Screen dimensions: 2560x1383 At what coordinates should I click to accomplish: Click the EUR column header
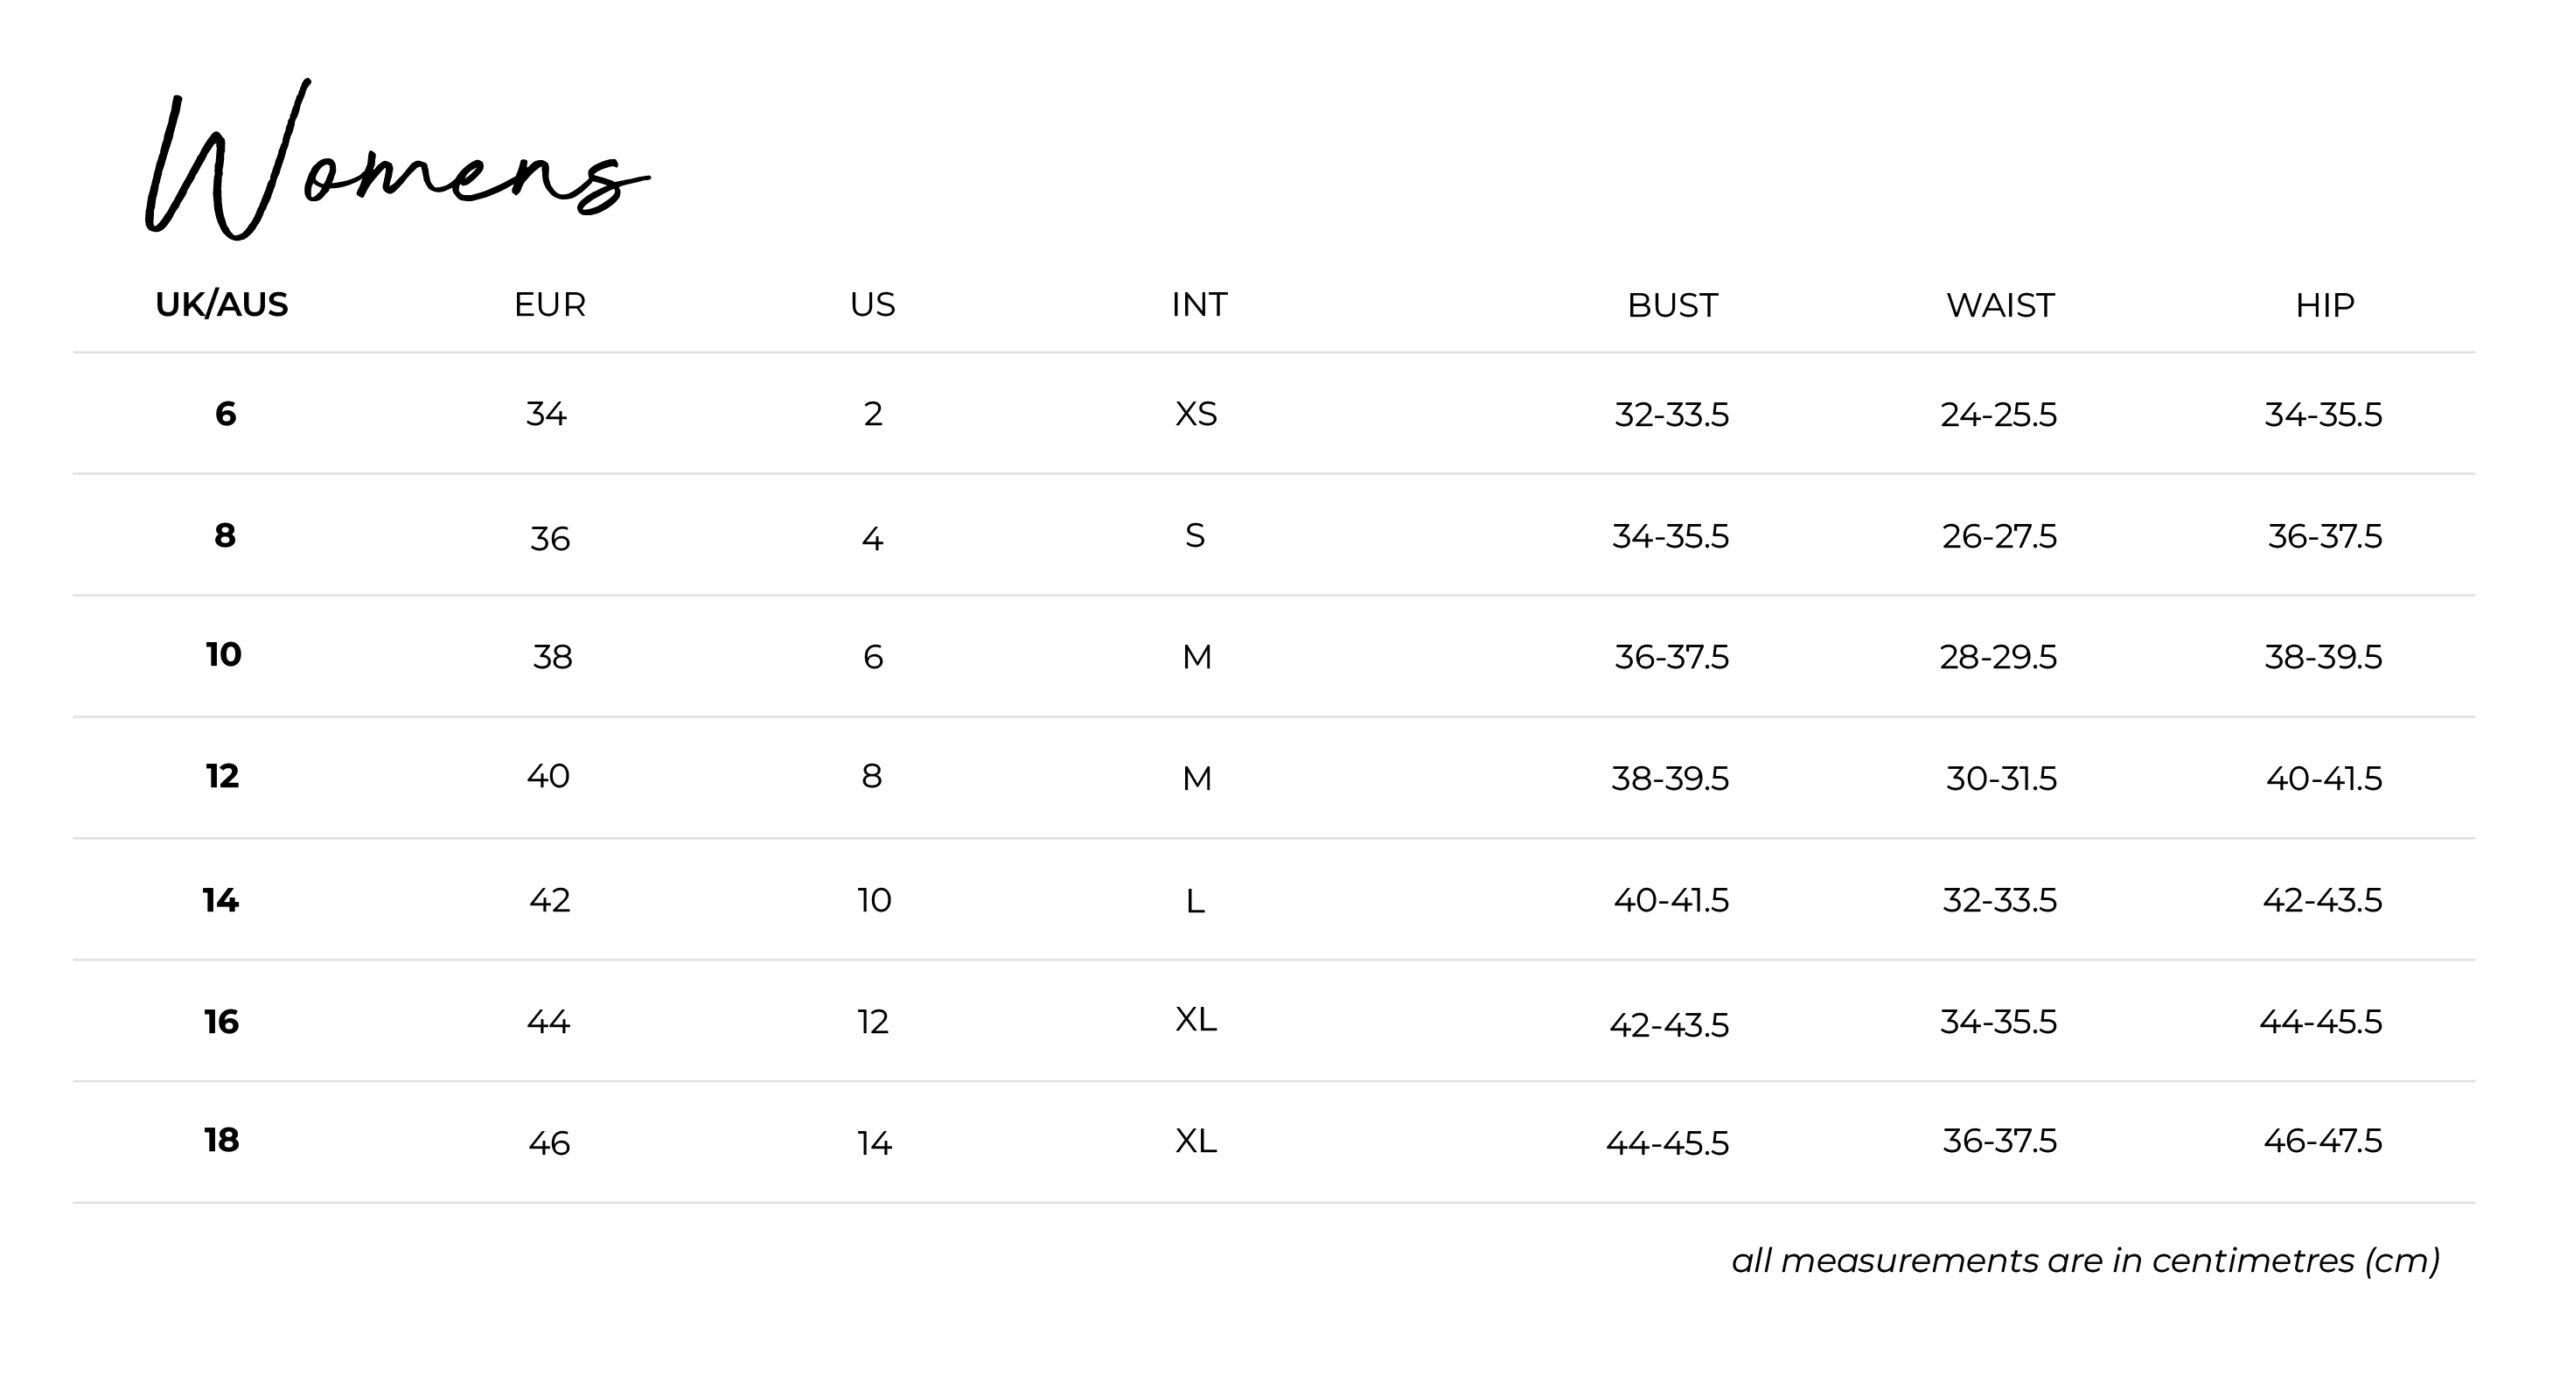tap(549, 304)
